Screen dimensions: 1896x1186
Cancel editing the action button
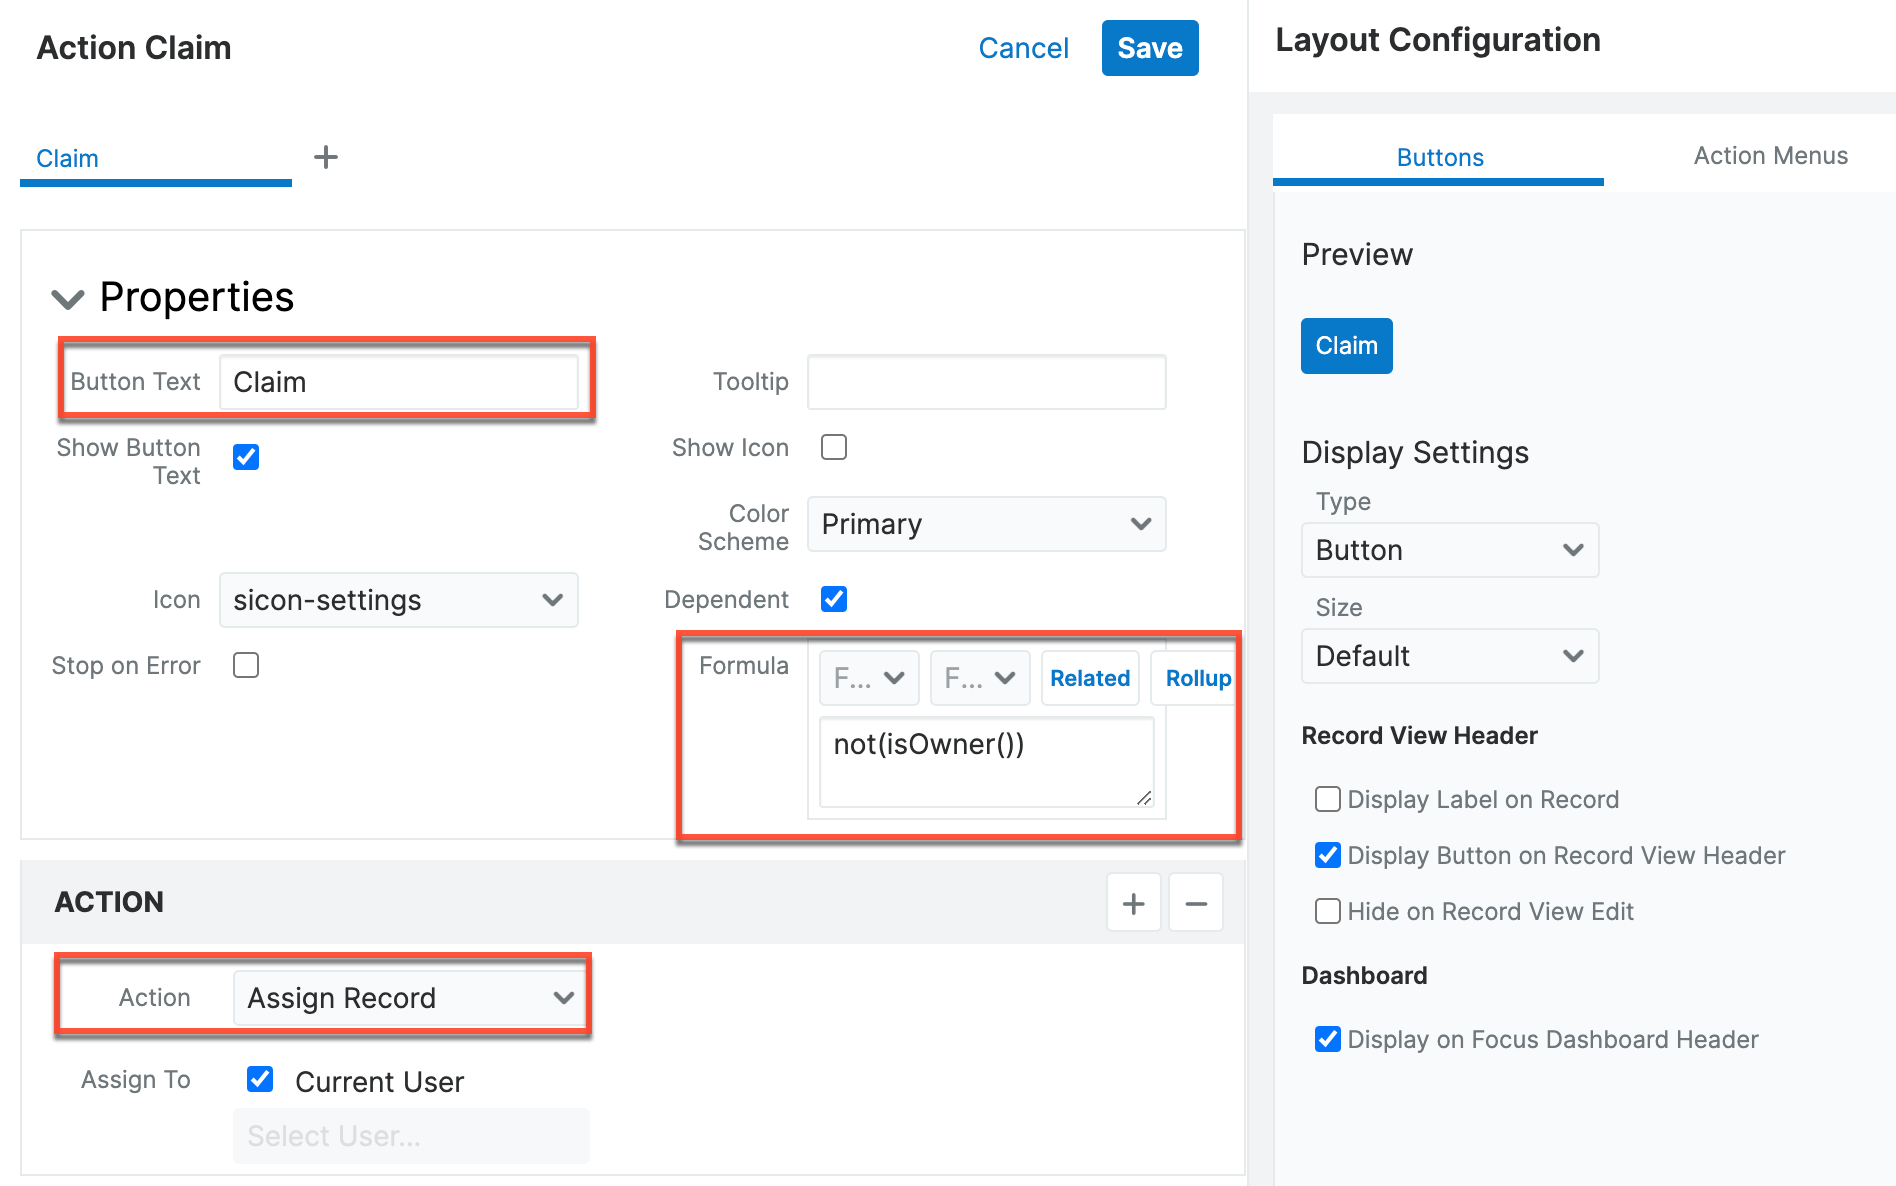pyautogui.click(x=1023, y=48)
